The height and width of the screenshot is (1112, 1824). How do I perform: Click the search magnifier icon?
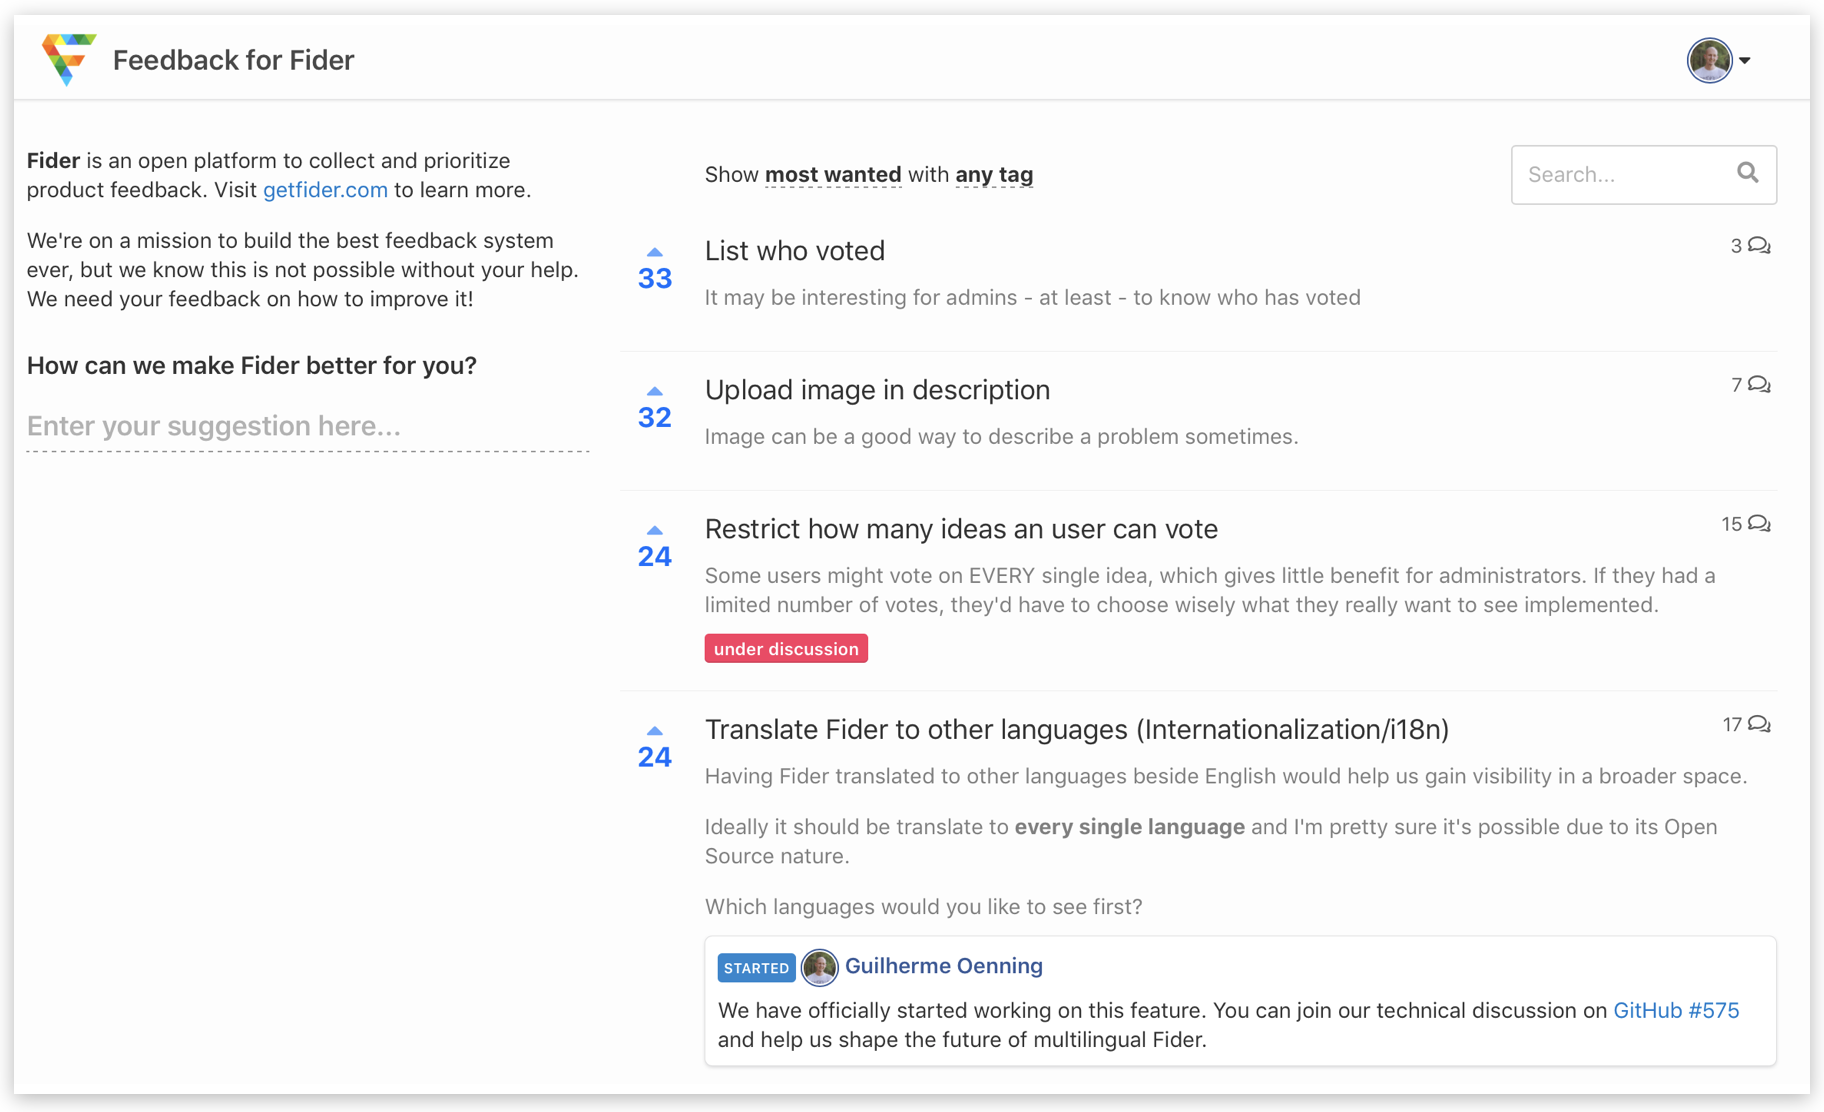coord(1747,173)
